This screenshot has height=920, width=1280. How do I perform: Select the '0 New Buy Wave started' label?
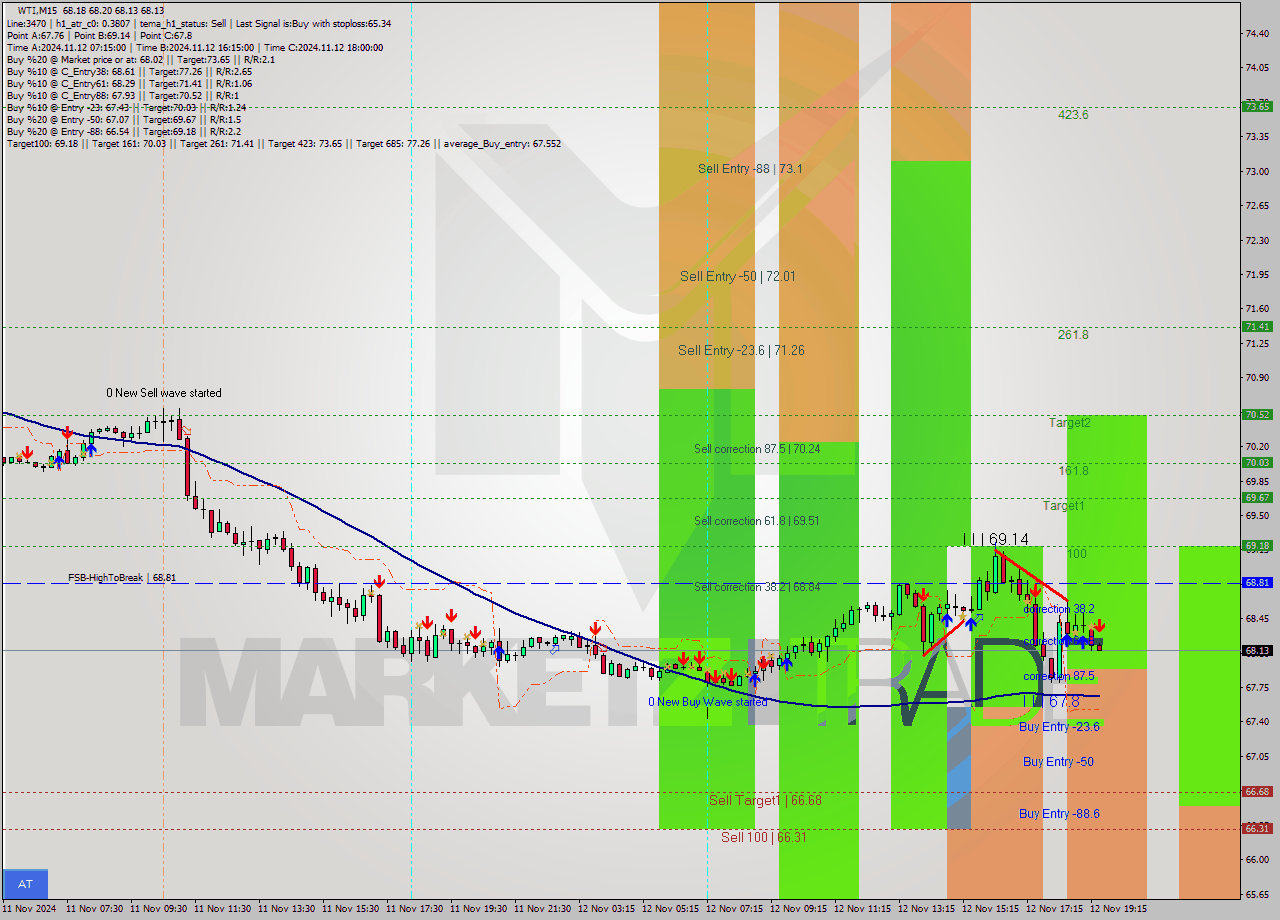point(708,702)
